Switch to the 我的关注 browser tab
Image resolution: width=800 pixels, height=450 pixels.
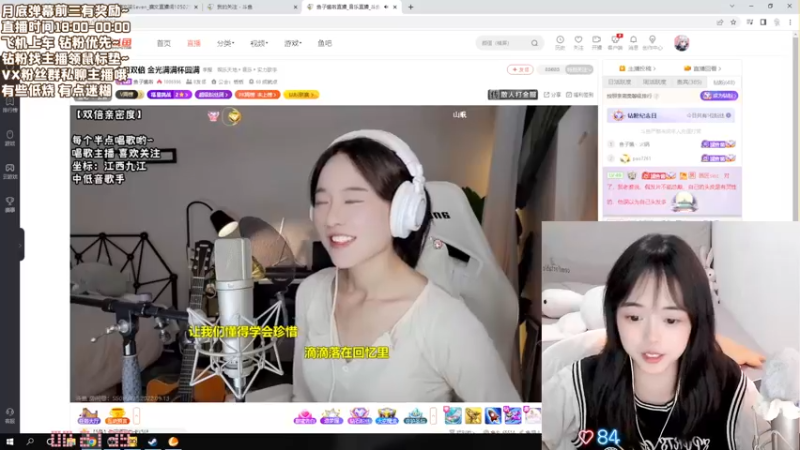pyautogui.click(x=251, y=7)
